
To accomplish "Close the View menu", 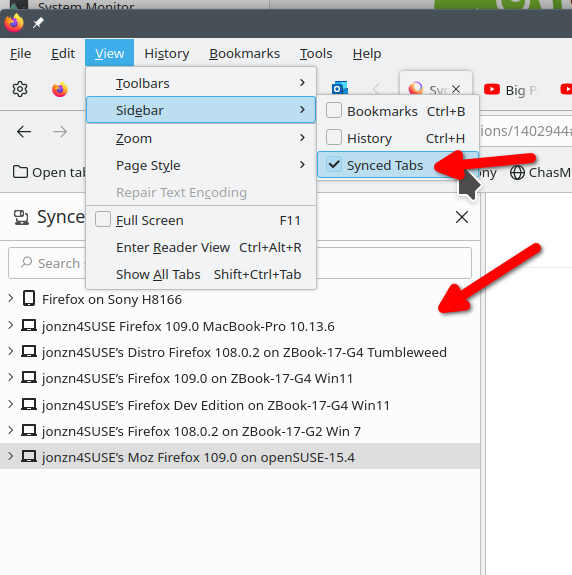I will point(110,54).
